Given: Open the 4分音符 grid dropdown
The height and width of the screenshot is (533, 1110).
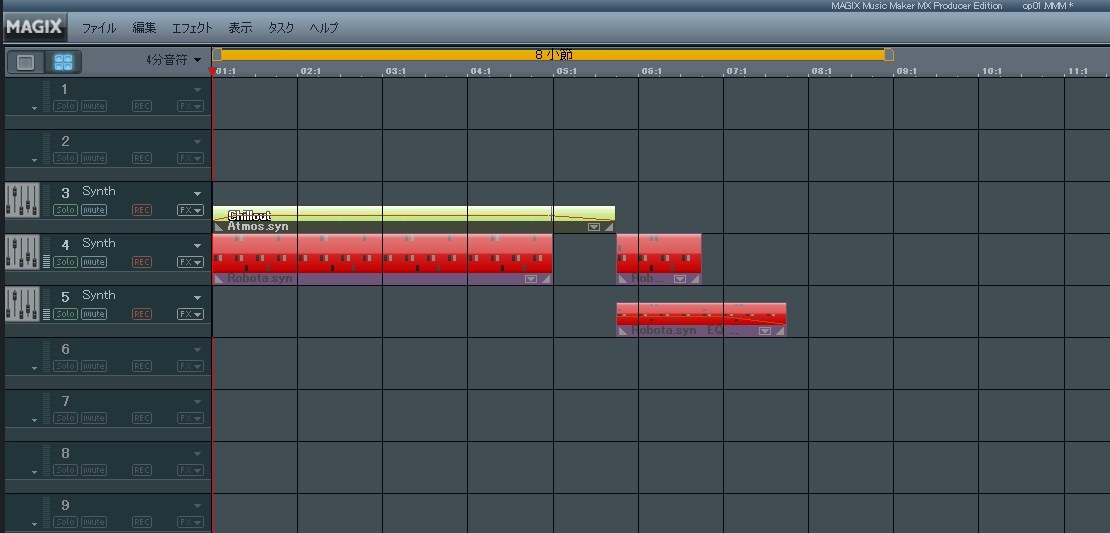Looking at the screenshot, I should tap(173, 60).
